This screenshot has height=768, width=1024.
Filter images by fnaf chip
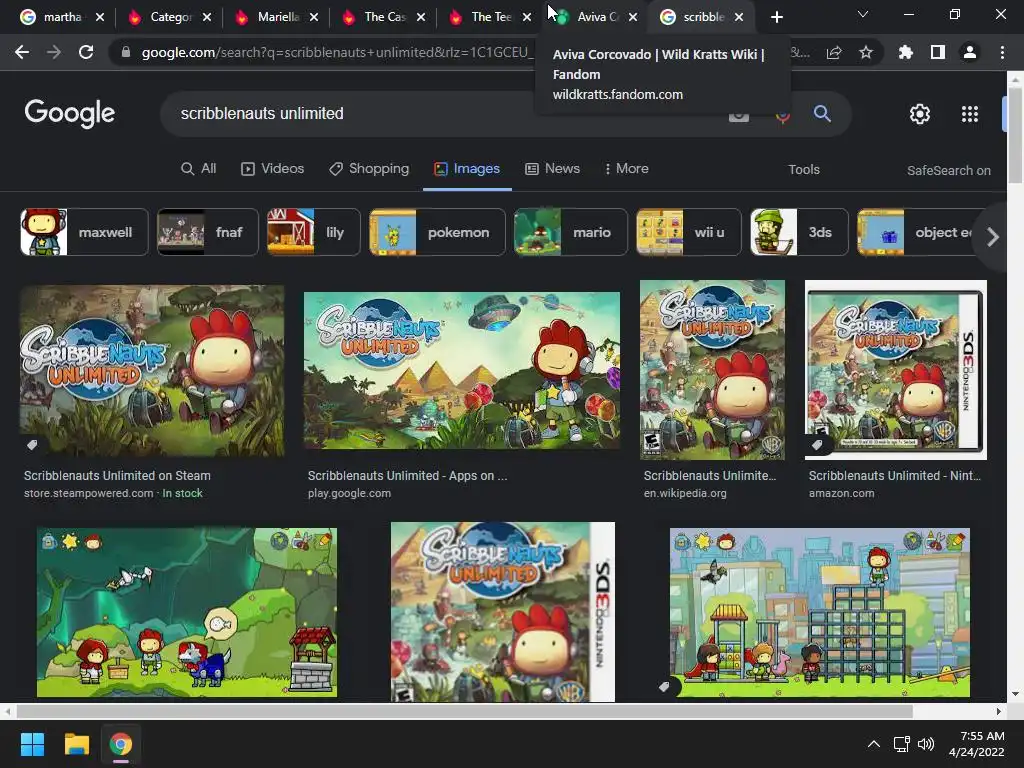(208, 232)
